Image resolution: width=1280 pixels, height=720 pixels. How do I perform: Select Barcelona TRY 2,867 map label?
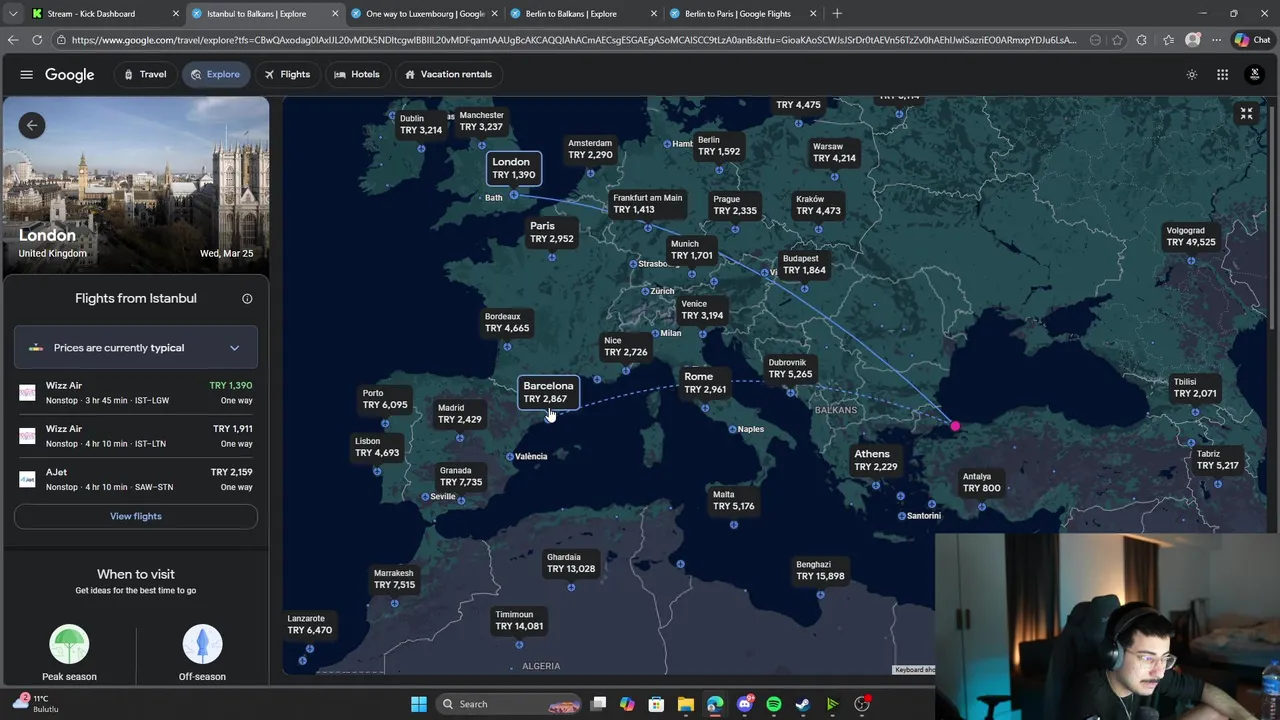coord(548,392)
